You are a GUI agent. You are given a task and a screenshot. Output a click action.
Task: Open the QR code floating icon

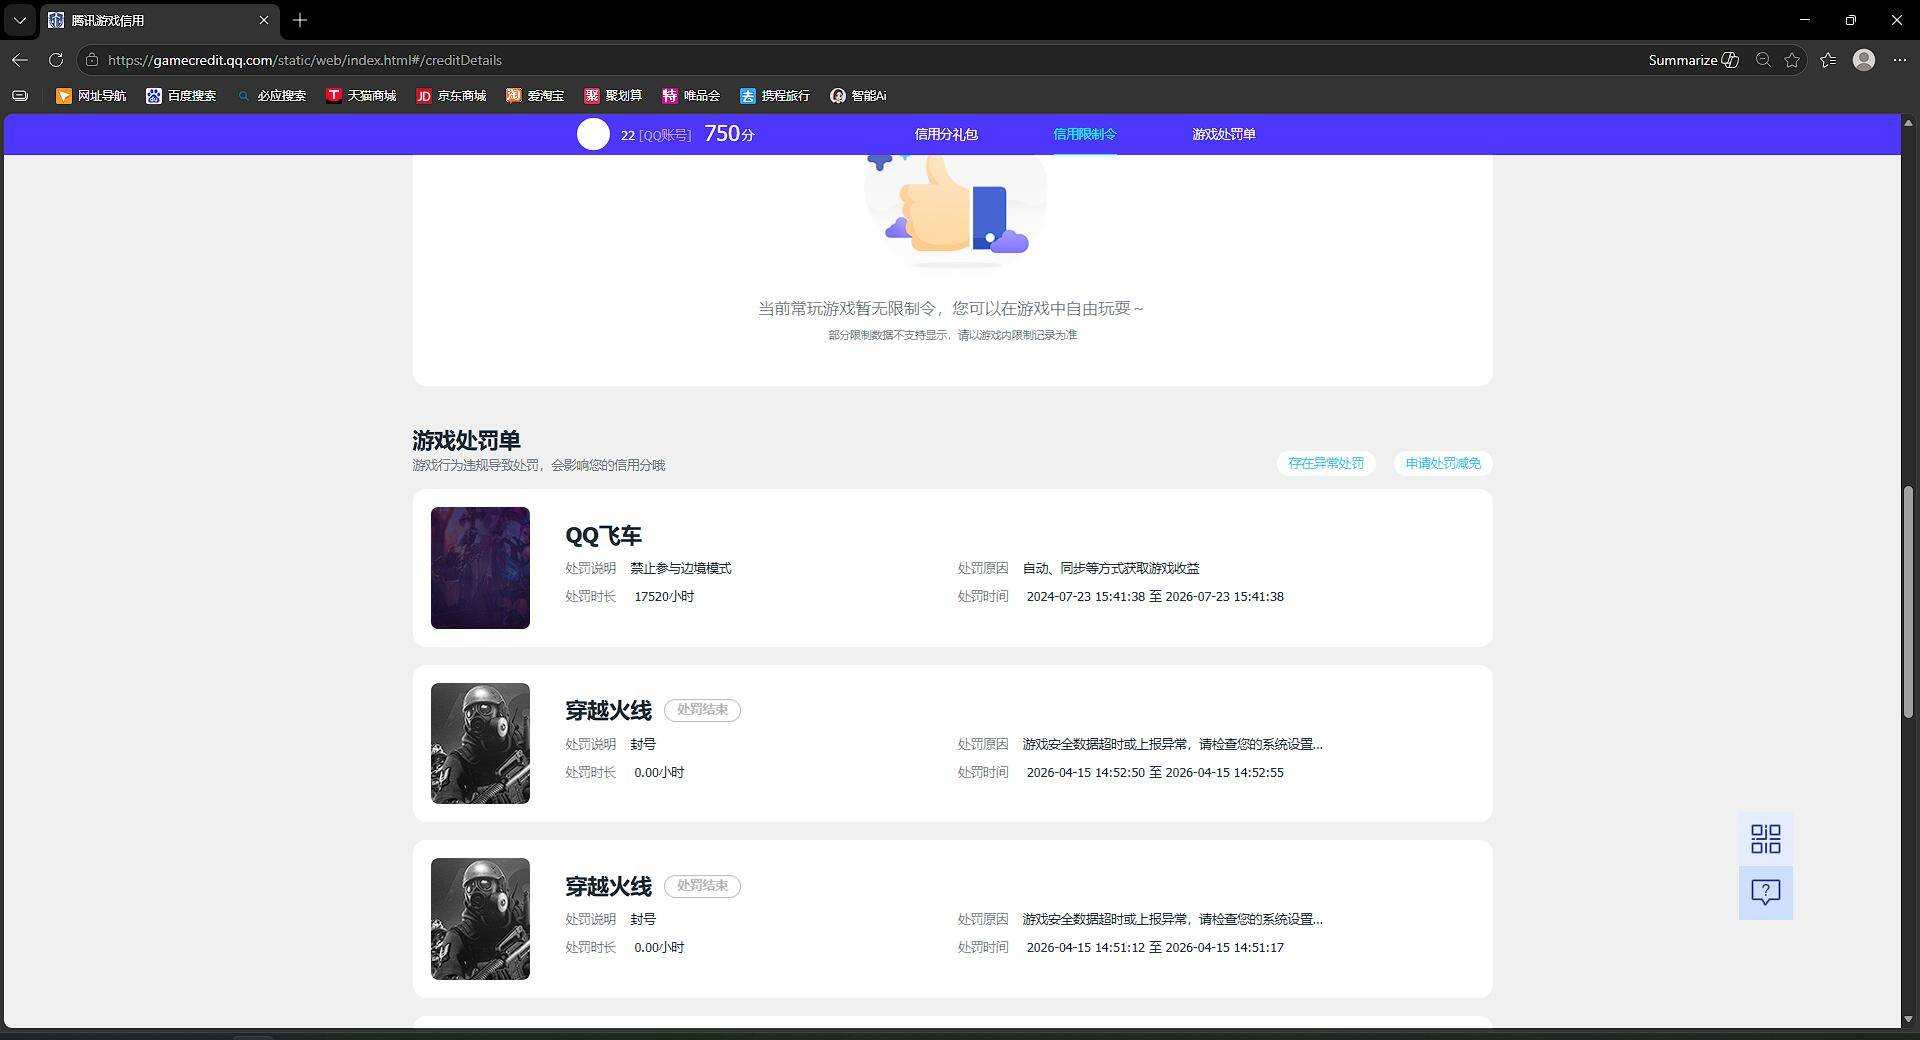coord(1766,839)
